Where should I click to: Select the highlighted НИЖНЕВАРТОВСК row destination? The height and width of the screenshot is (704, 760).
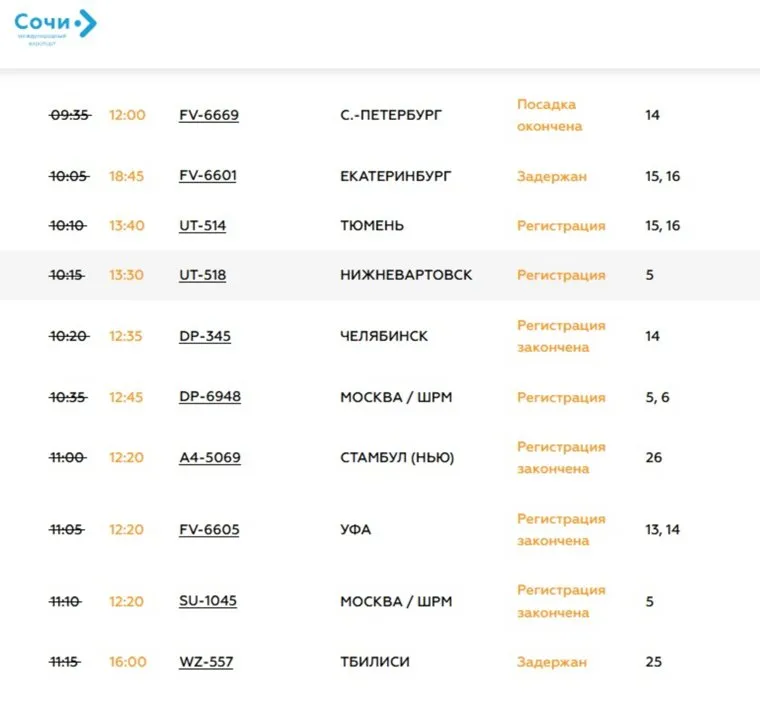pos(406,275)
